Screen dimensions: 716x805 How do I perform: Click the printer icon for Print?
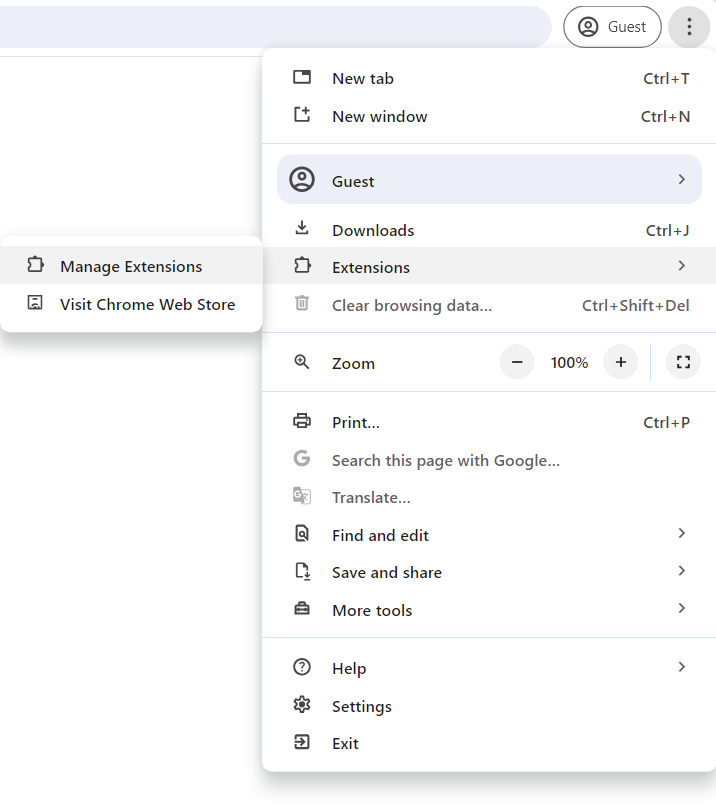pyautogui.click(x=301, y=422)
